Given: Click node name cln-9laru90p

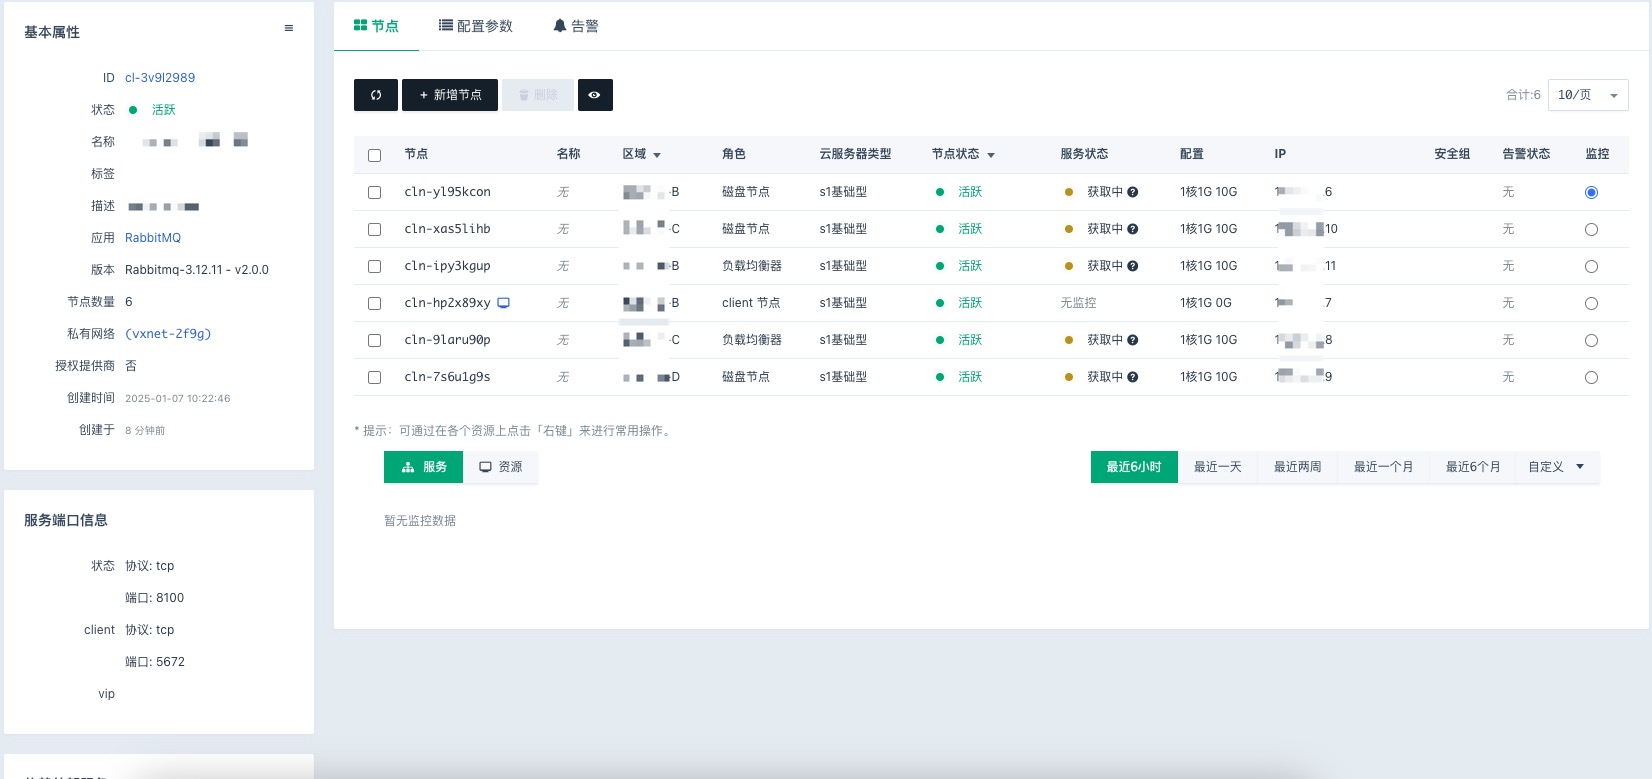Looking at the screenshot, I should [447, 340].
